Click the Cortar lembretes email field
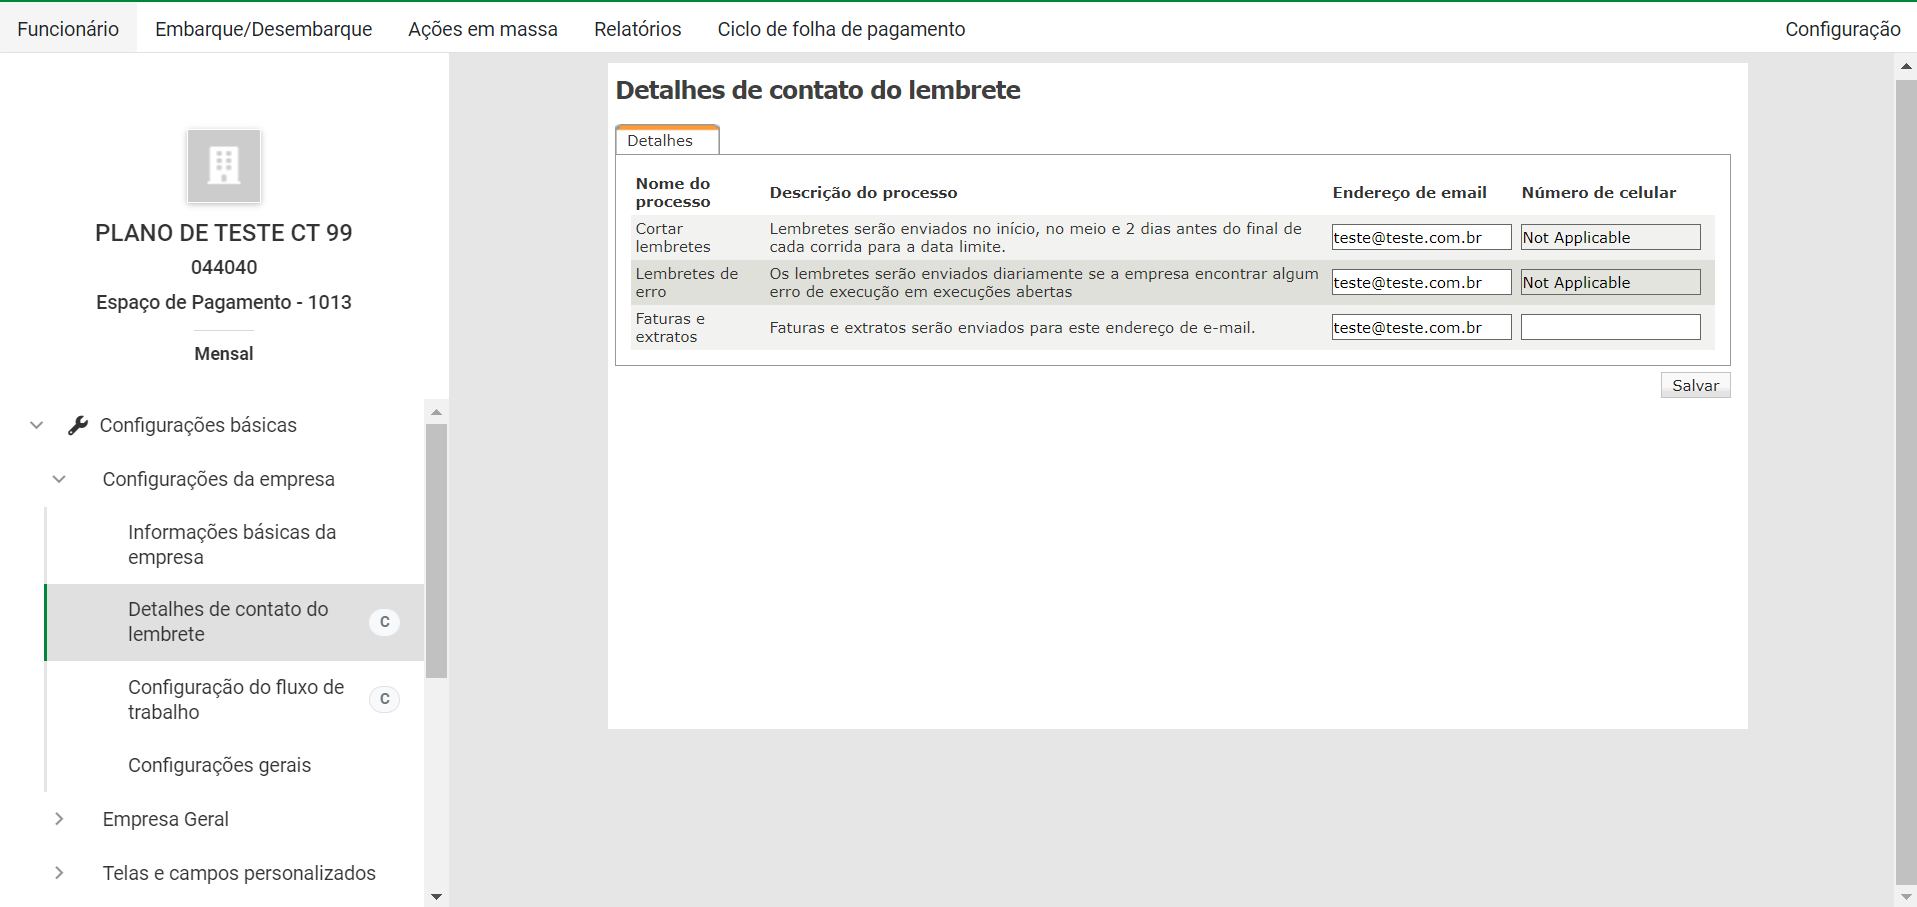Screen dimensions: 1917x907 tap(1420, 238)
